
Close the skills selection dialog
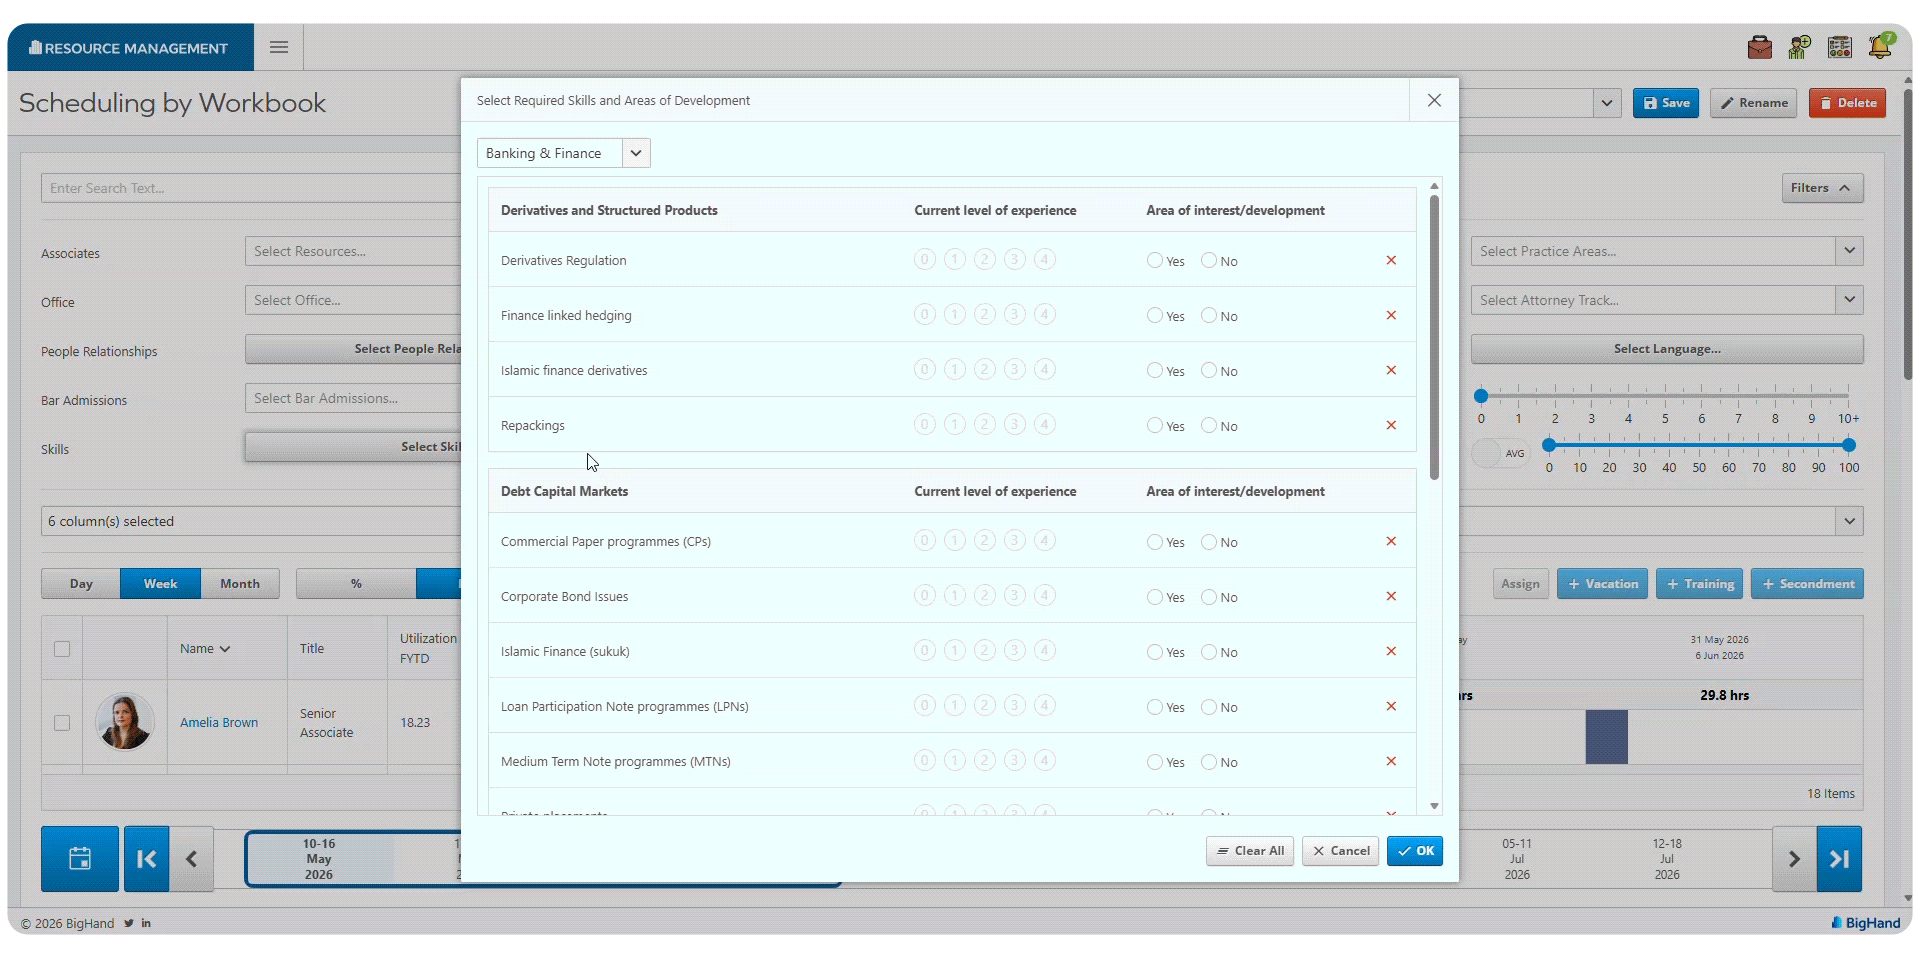click(1434, 100)
